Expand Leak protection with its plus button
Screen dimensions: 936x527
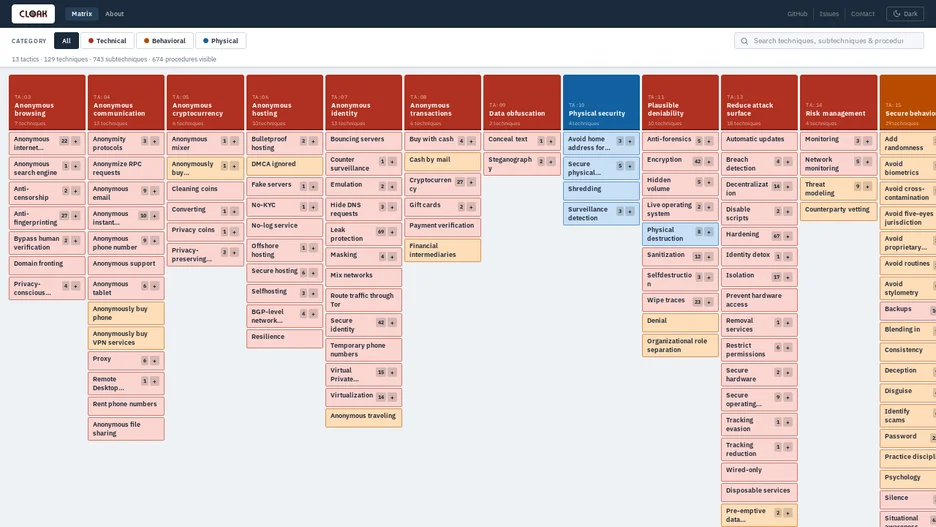(392, 232)
